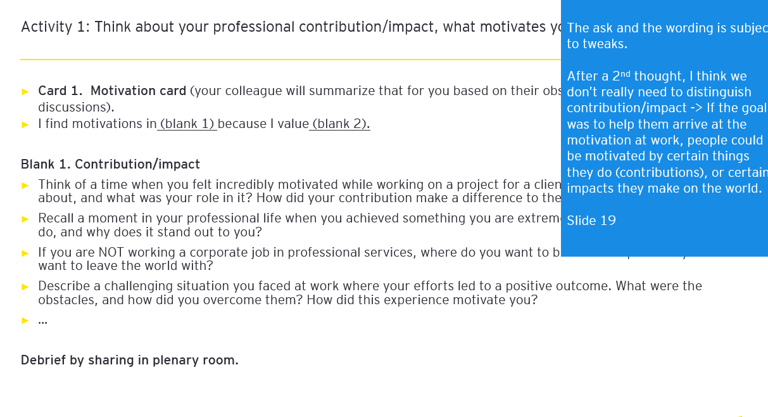Image resolution: width=768 pixels, height=417 pixels.
Task: Select the 'Activity 1' slide title
Action: pyautogui.click(x=290, y=27)
